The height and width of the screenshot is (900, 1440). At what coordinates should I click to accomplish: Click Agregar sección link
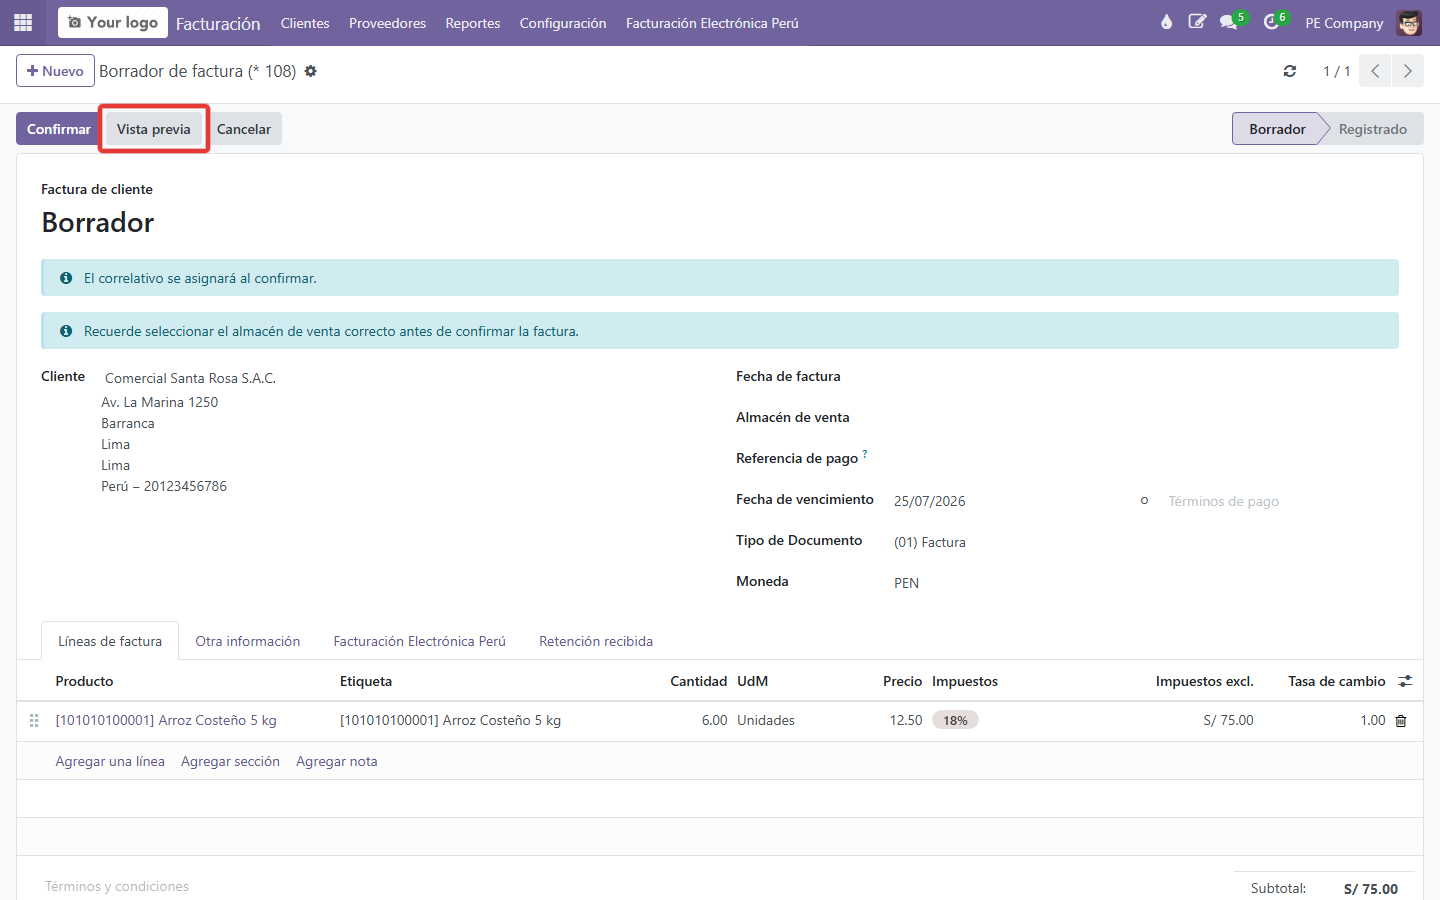(x=230, y=761)
